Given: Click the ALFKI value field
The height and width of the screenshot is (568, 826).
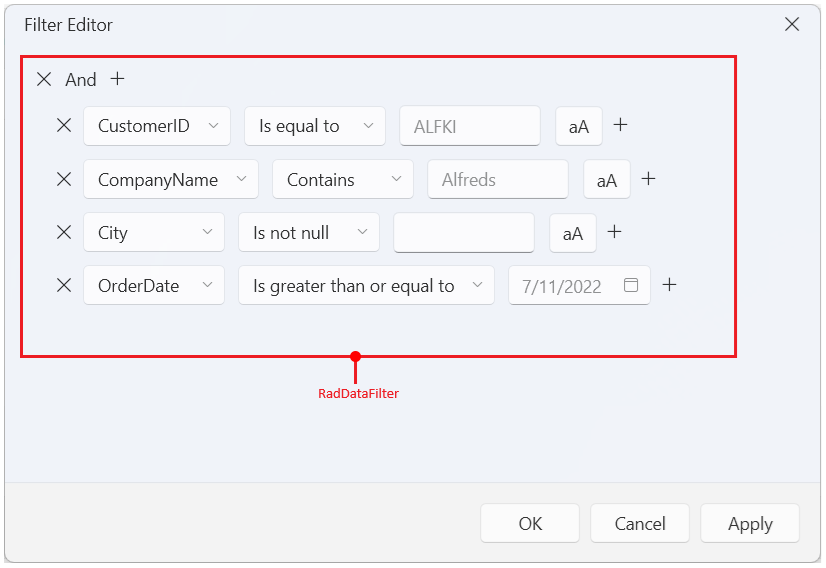Looking at the screenshot, I should click(x=470, y=126).
